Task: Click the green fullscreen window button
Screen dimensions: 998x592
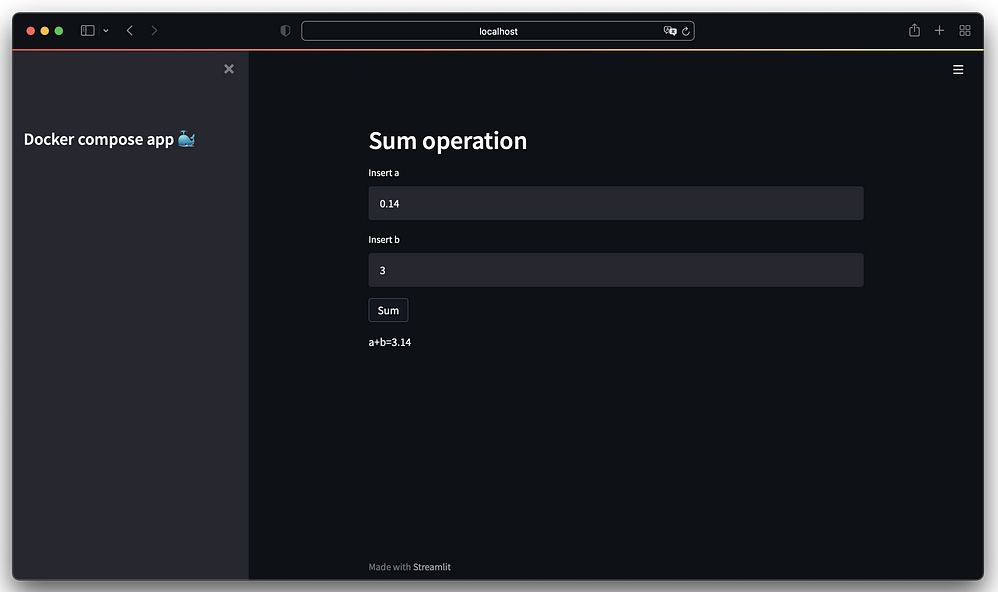Action: point(59,31)
